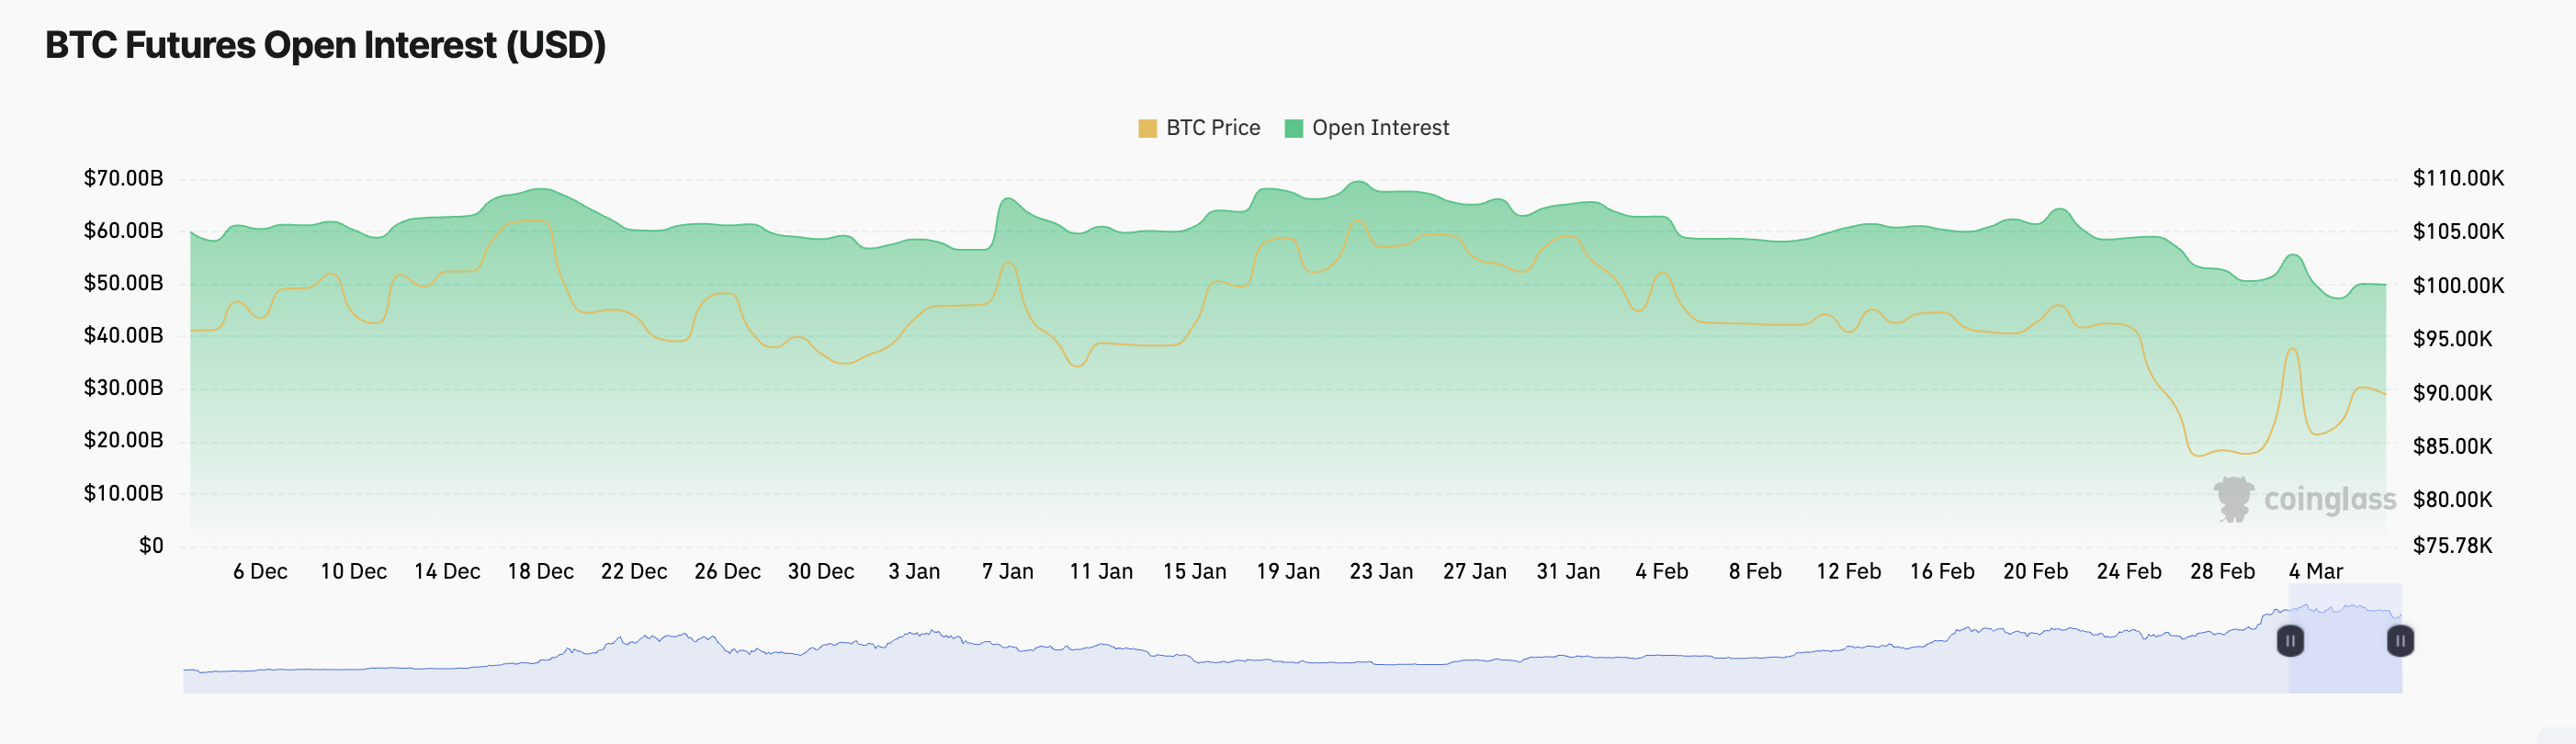
Task: Click the highlighted selection window in overview
Action: click(2345, 660)
